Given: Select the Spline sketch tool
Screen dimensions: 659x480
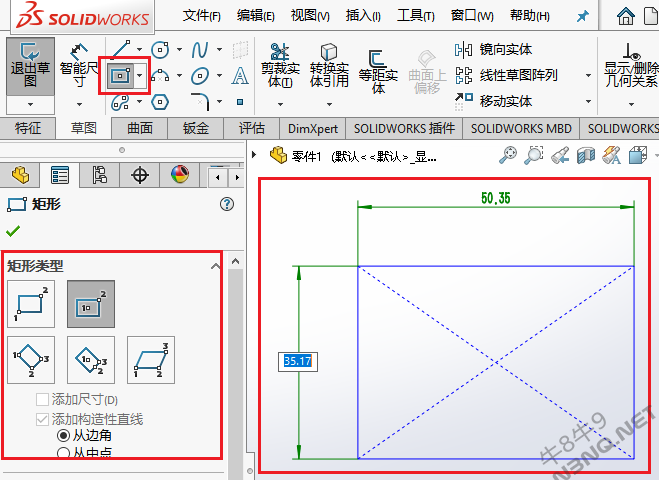Looking at the screenshot, I should pyautogui.click(x=200, y=50).
